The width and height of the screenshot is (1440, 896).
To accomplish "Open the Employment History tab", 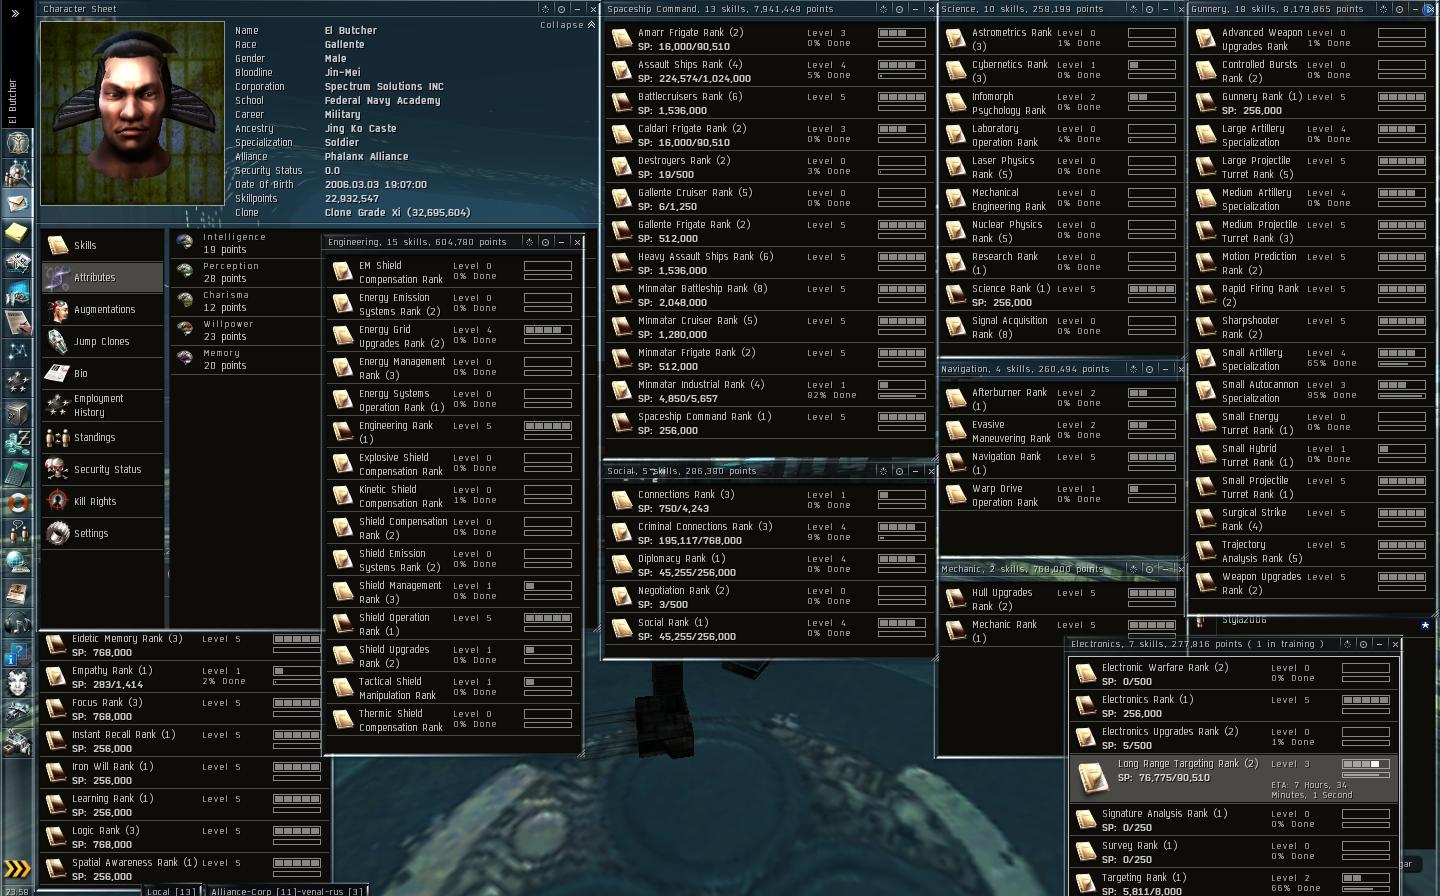I will point(102,405).
